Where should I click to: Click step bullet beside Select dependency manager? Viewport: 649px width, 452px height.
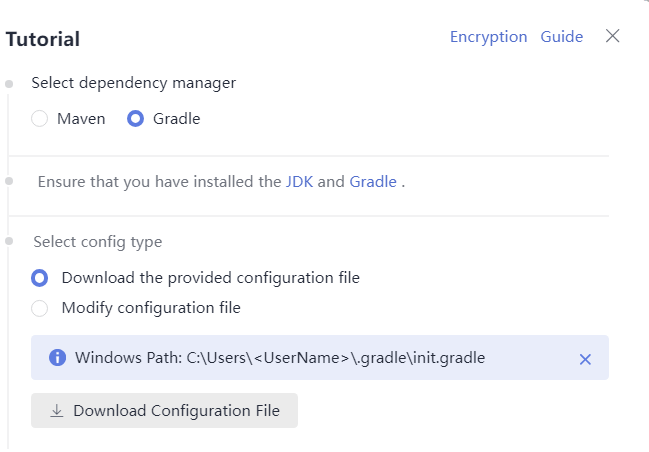[x=9, y=84]
